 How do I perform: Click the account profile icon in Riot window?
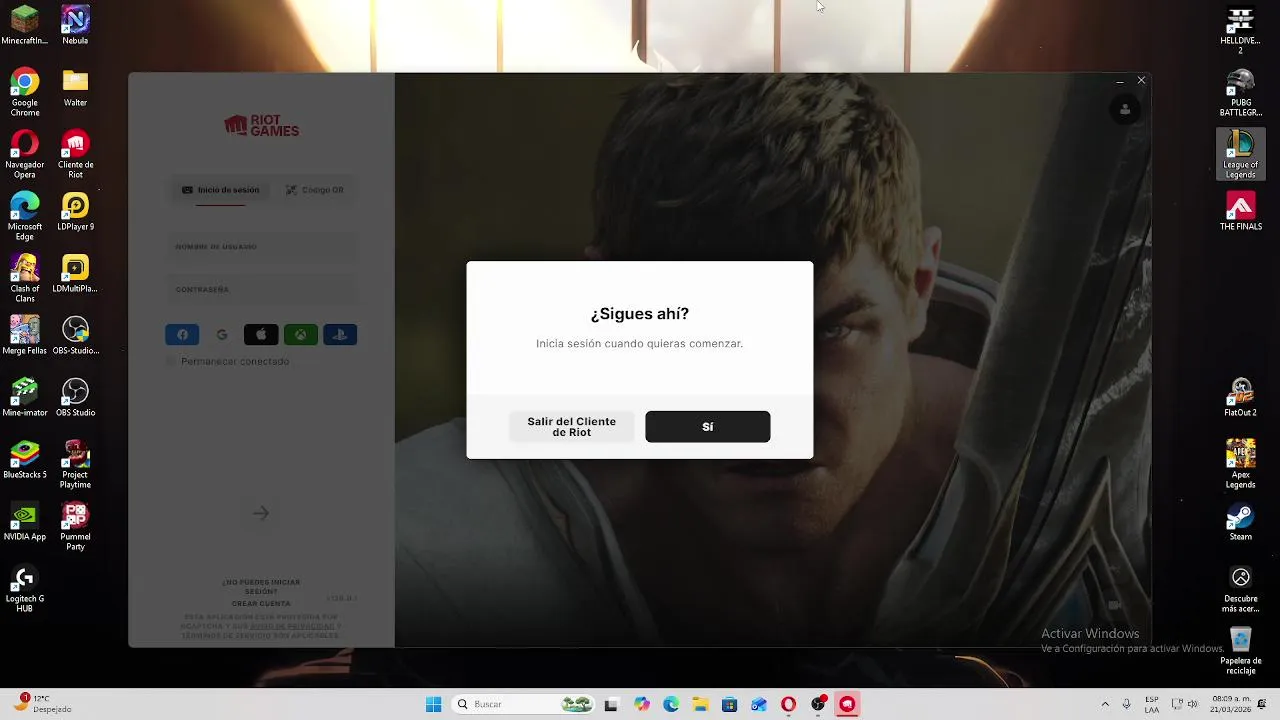(1125, 110)
